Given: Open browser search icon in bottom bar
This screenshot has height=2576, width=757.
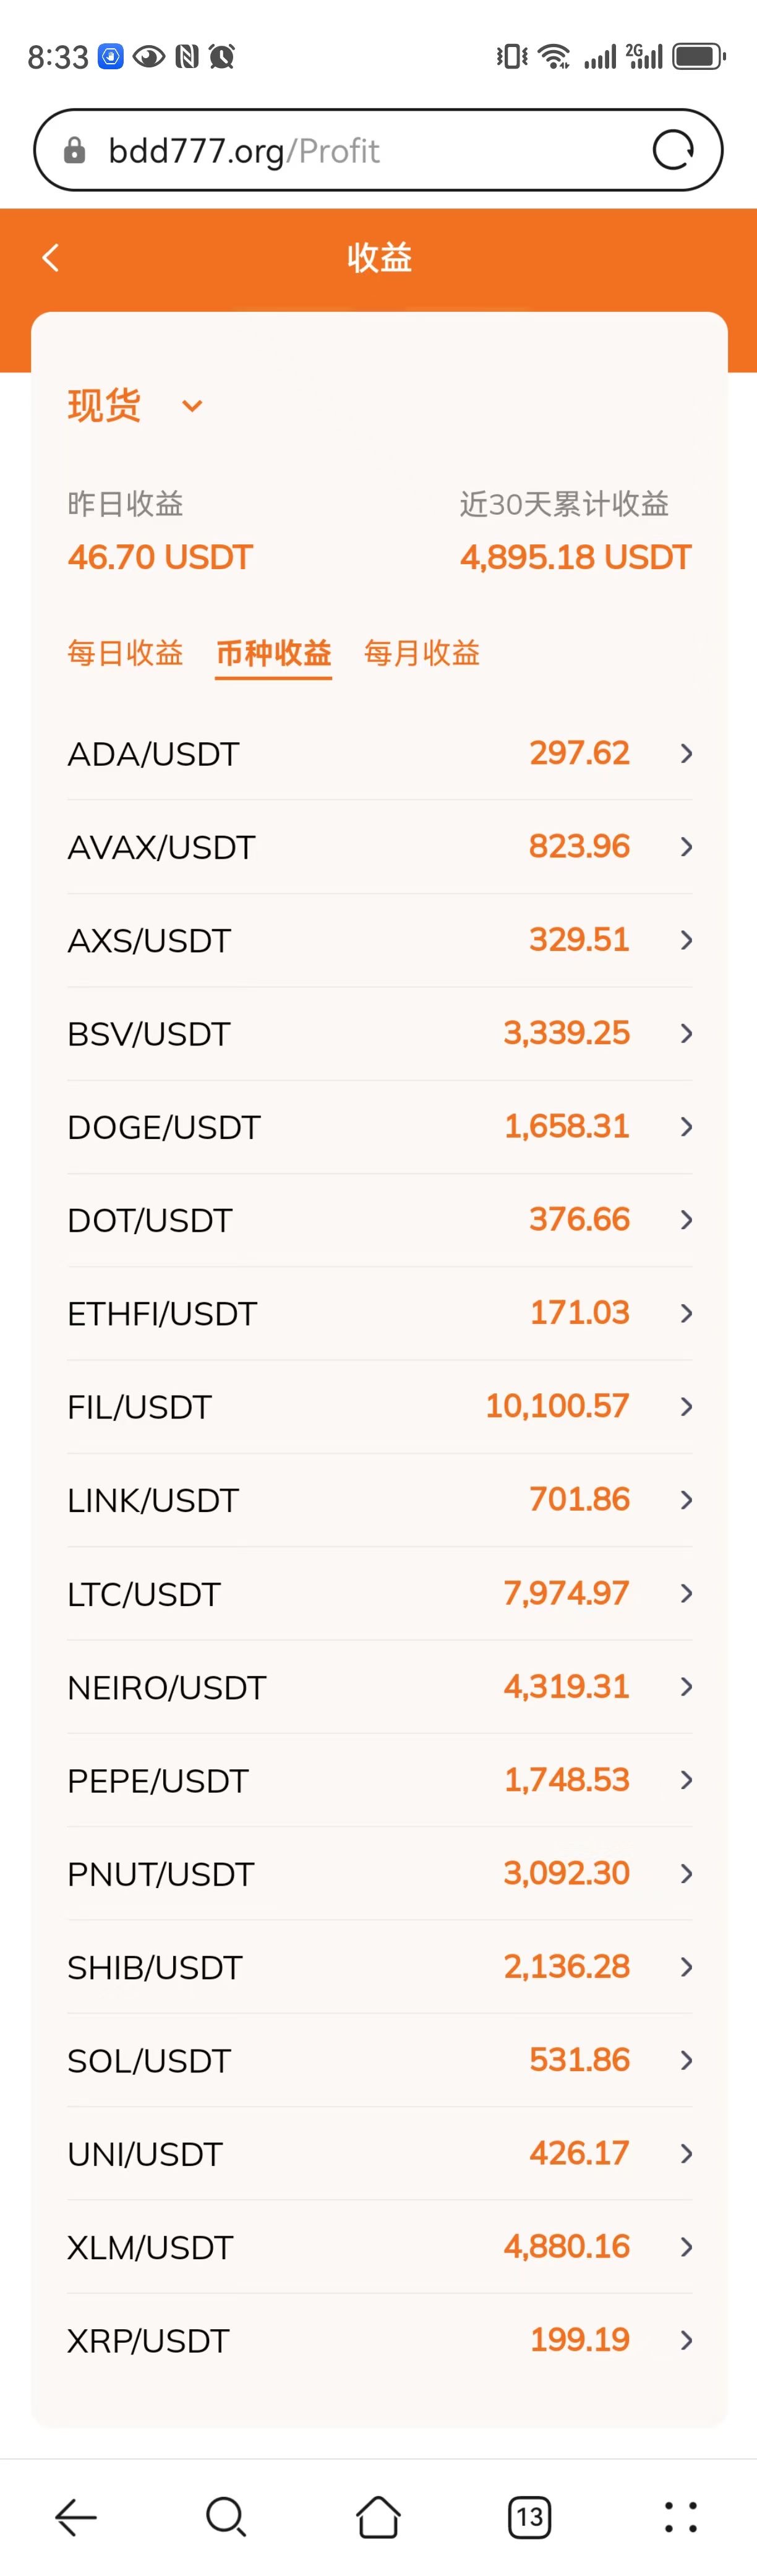Looking at the screenshot, I should tap(226, 2516).
